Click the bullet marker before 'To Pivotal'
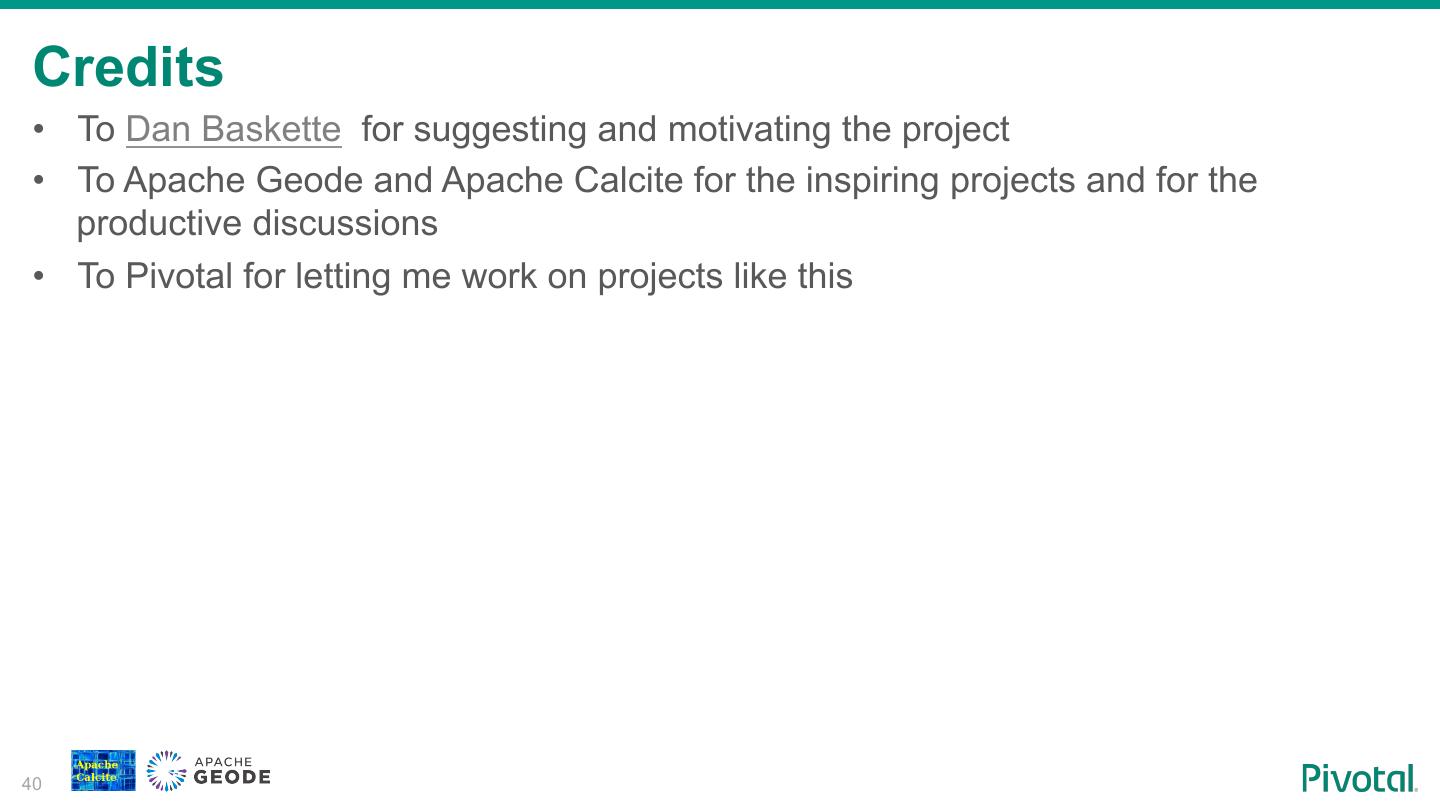 (39, 276)
